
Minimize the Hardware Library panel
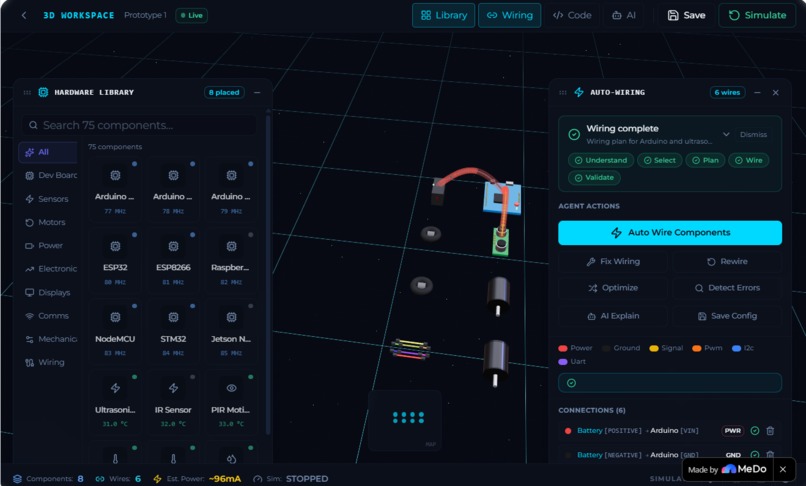pyautogui.click(x=257, y=93)
